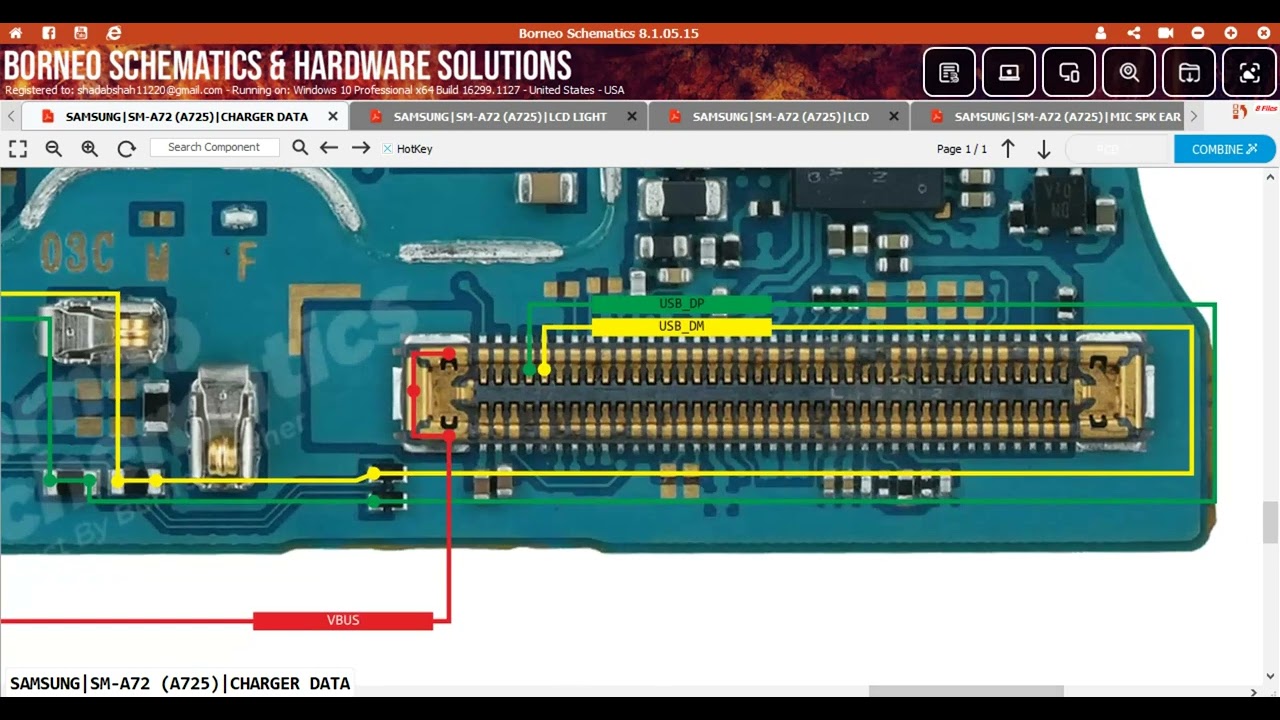This screenshot has height=720, width=1280.
Task: Close the LCD LIGHT tab
Action: click(x=632, y=116)
